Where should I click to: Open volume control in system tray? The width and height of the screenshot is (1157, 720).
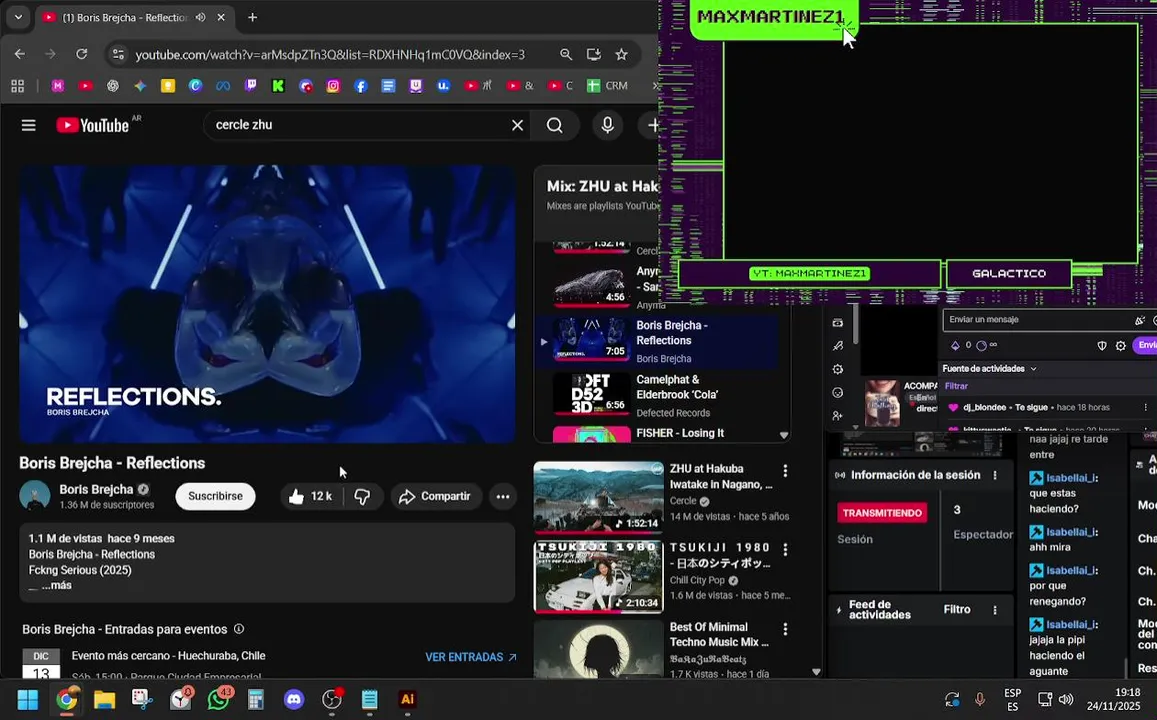click(1066, 699)
